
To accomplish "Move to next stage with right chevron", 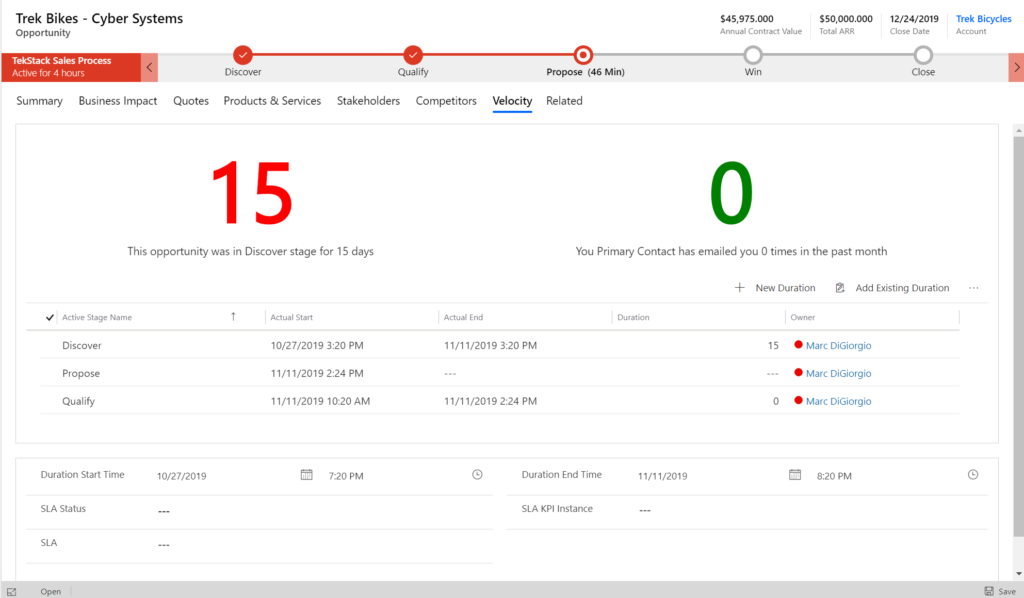I will coord(1016,67).
